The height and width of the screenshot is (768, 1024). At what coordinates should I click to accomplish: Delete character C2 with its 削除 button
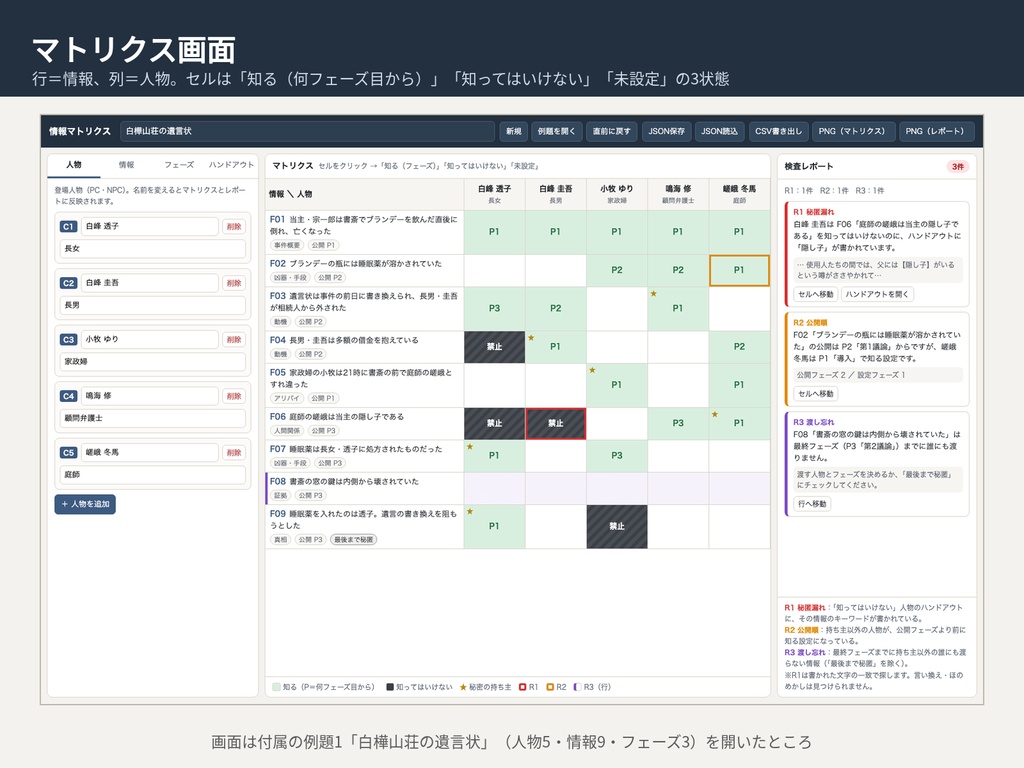234,283
